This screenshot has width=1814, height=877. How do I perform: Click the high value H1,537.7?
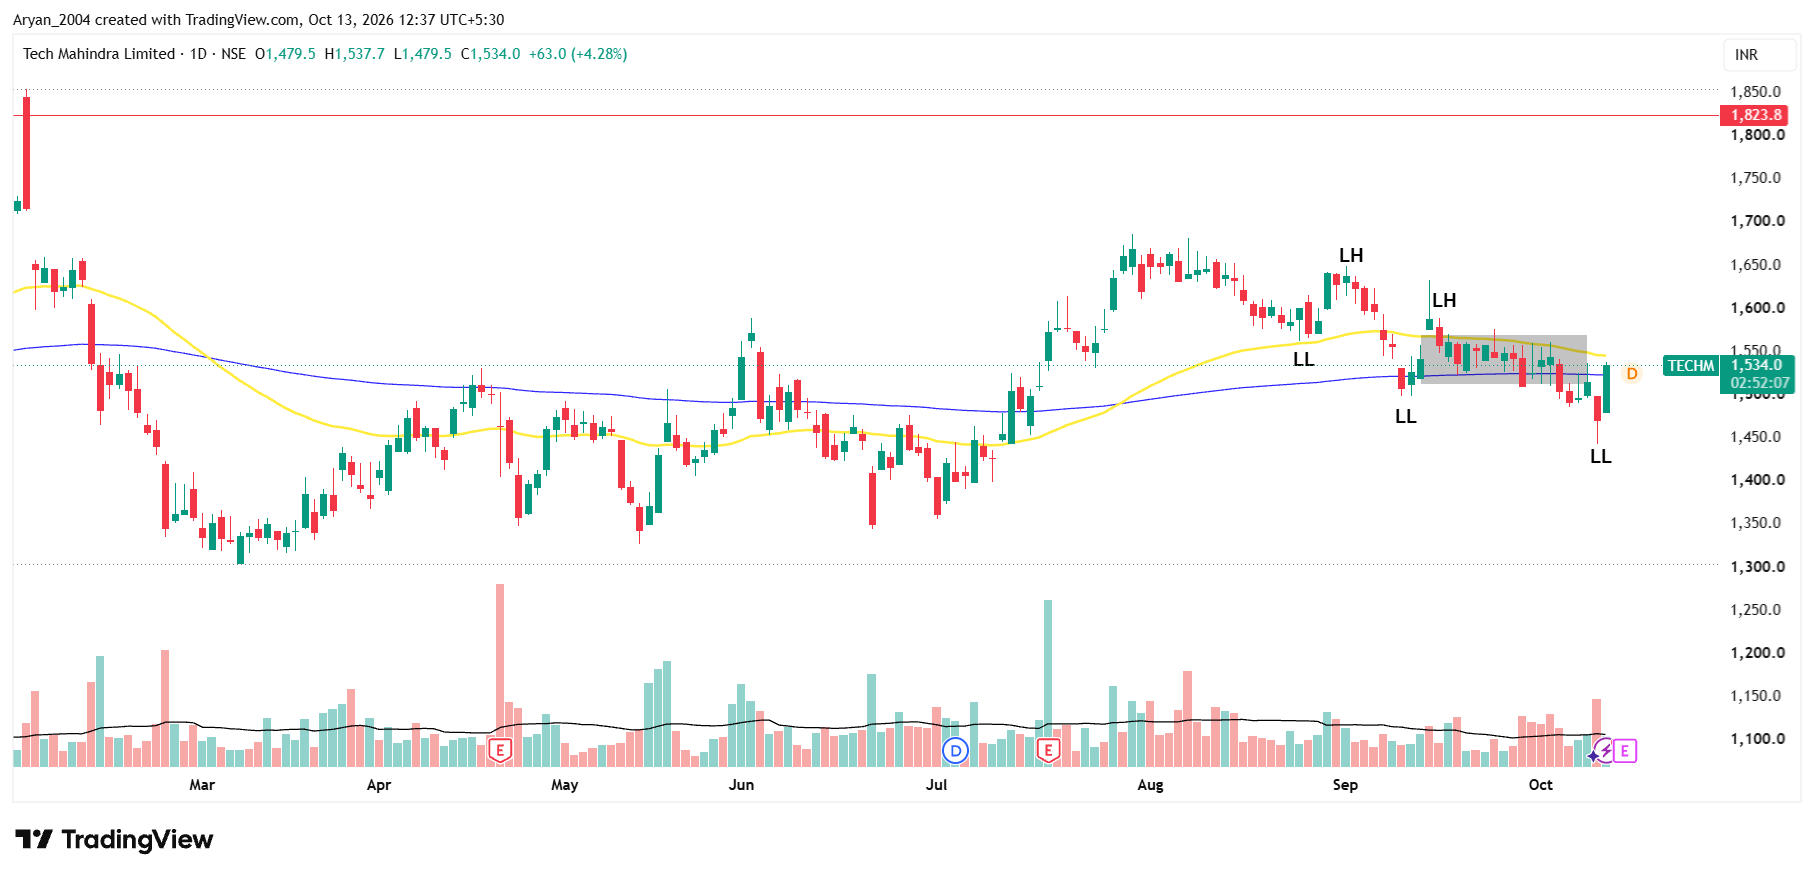pos(354,54)
